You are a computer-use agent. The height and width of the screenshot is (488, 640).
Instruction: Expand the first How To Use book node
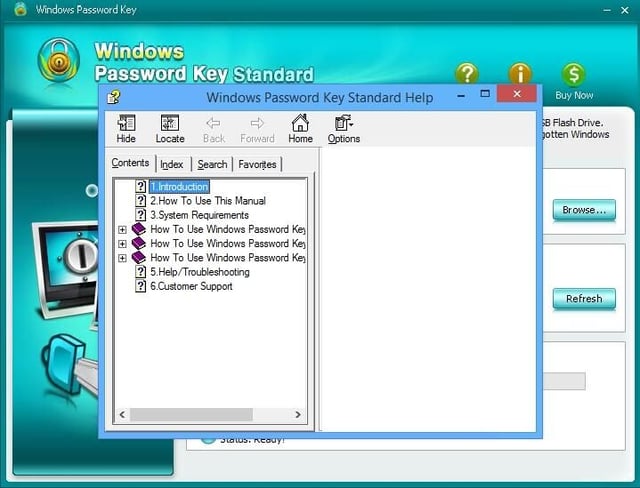[122, 230]
